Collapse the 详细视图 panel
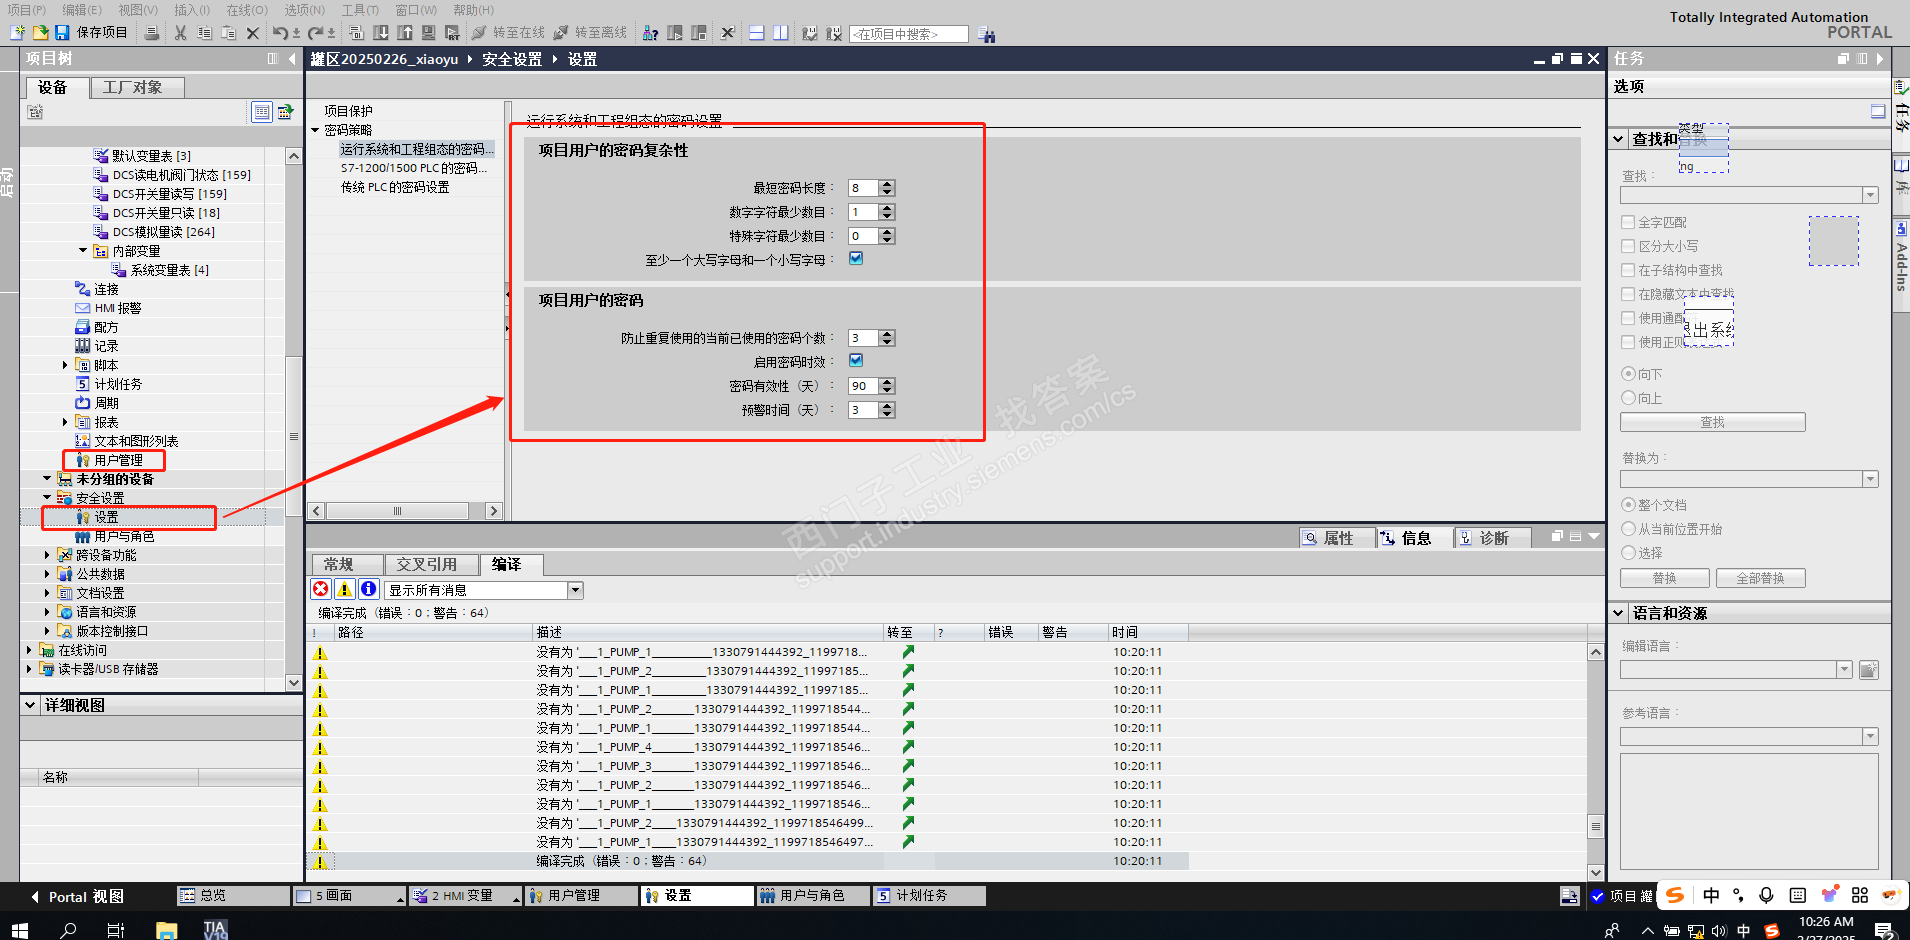The width and height of the screenshot is (1910, 940). [x=30, y=705]
